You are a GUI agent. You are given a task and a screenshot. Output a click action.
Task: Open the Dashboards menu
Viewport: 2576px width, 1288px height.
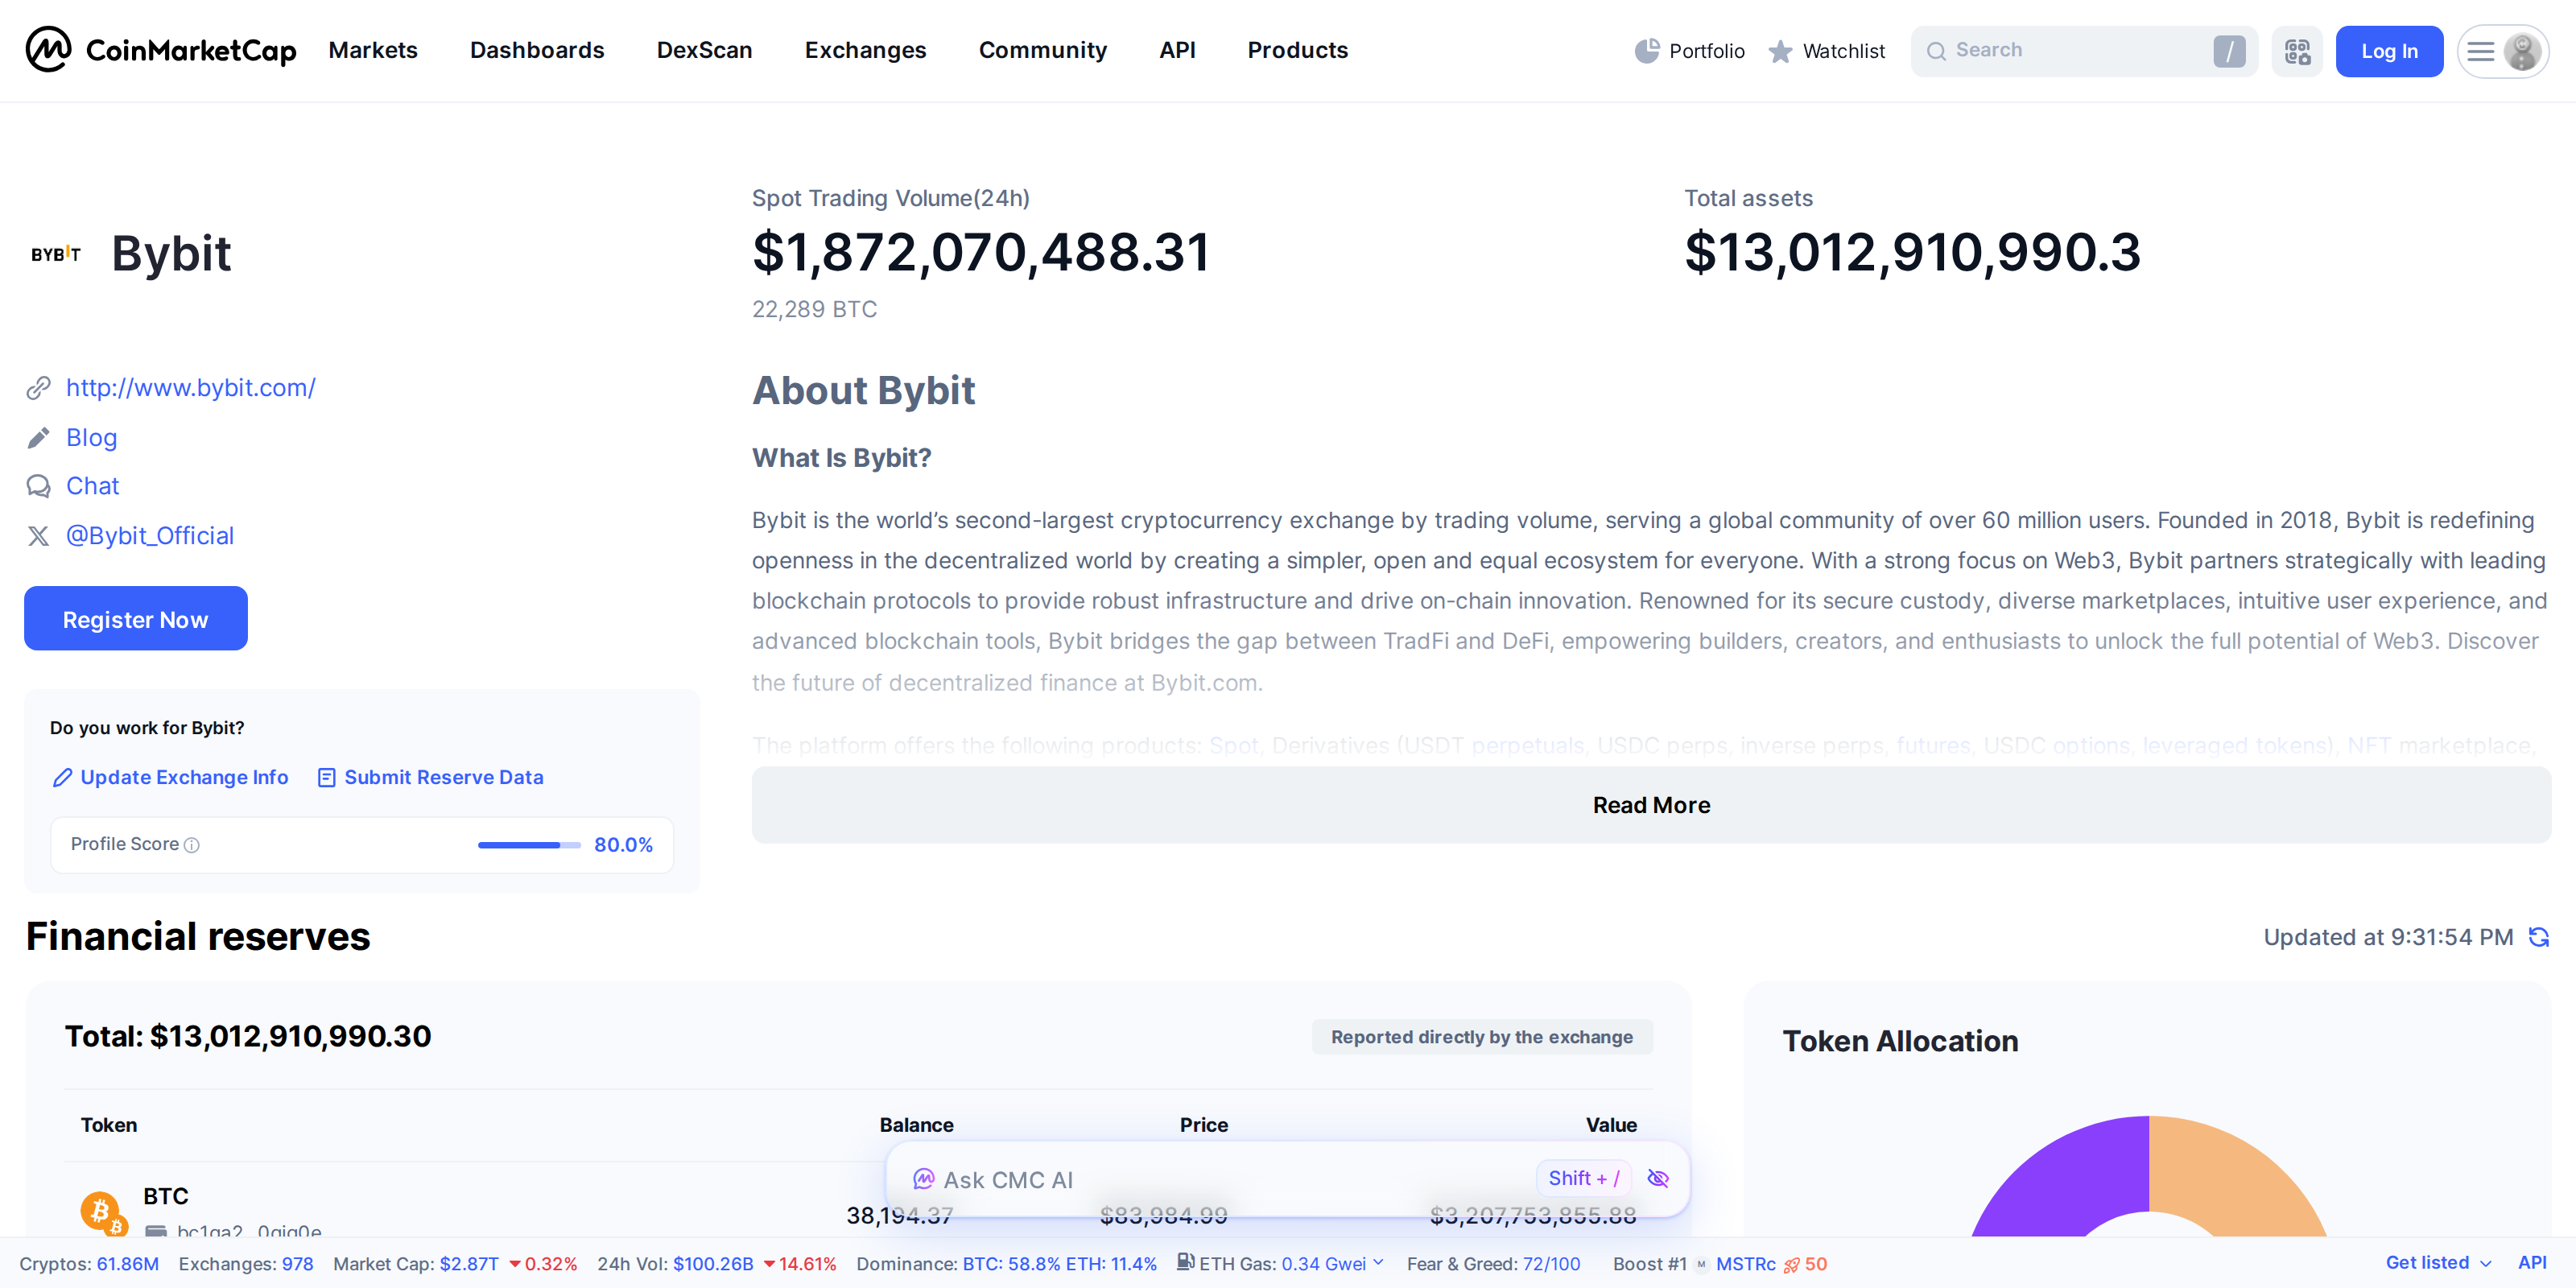[x=537, y=50]
